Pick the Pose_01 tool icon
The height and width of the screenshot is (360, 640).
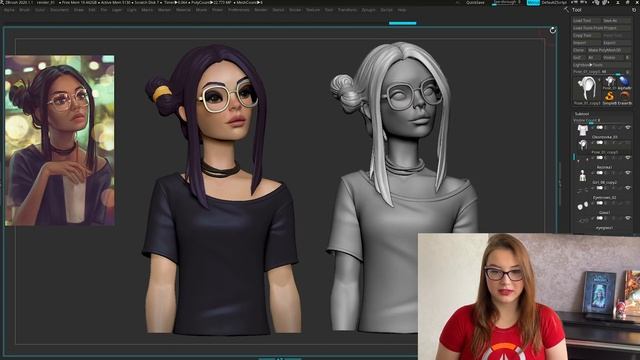[610, 81]
